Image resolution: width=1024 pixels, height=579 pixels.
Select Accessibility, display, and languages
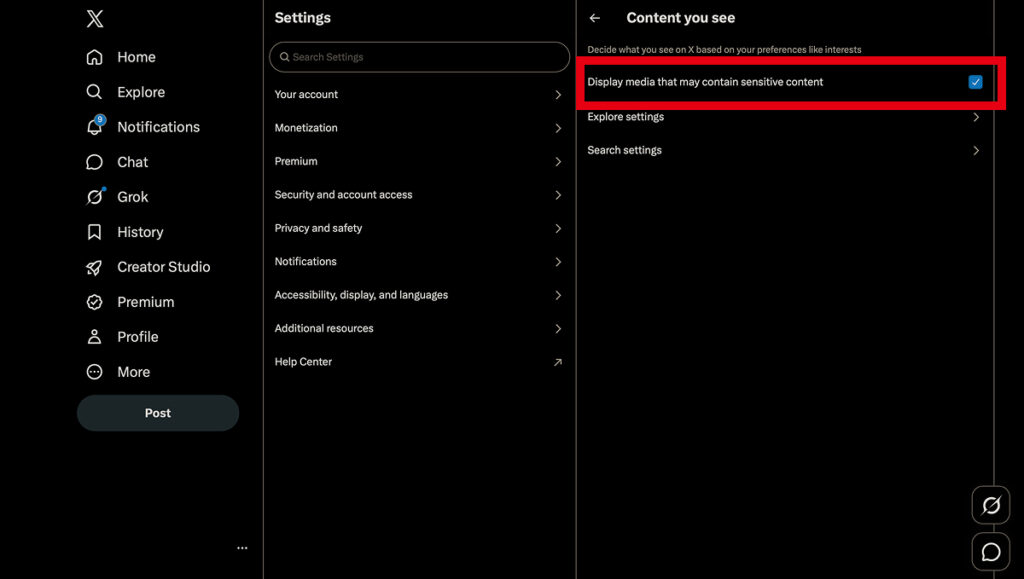[419, 295]
